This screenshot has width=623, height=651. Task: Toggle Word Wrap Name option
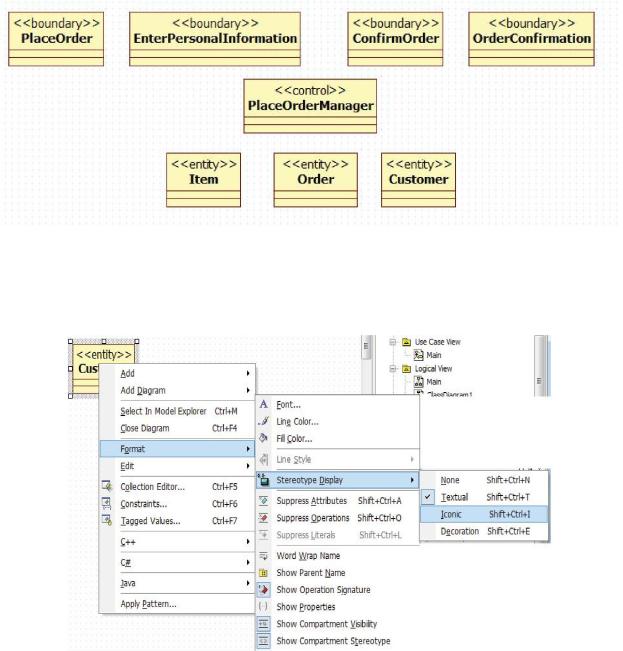point(337,556)
